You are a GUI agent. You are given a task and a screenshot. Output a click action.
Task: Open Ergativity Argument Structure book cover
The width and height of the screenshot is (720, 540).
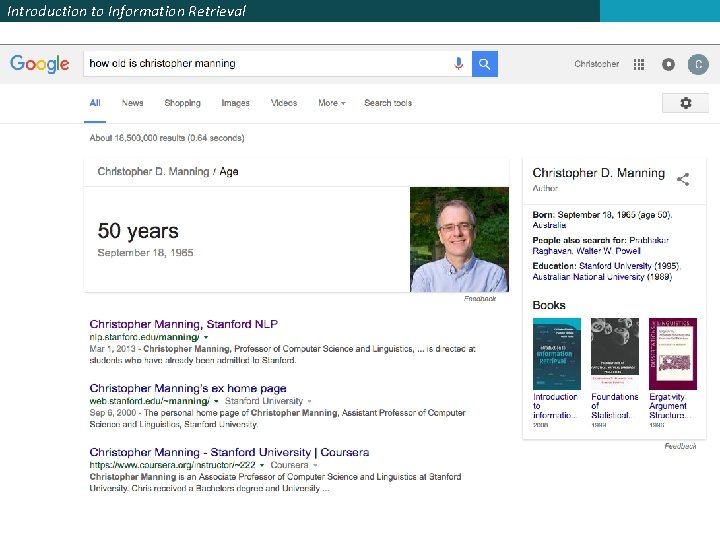673,354
